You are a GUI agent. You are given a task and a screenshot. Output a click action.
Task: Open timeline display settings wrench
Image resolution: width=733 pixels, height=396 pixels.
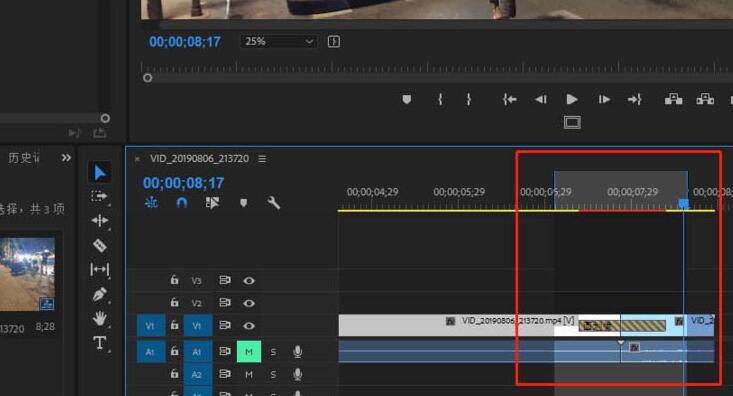coord(273,202)
